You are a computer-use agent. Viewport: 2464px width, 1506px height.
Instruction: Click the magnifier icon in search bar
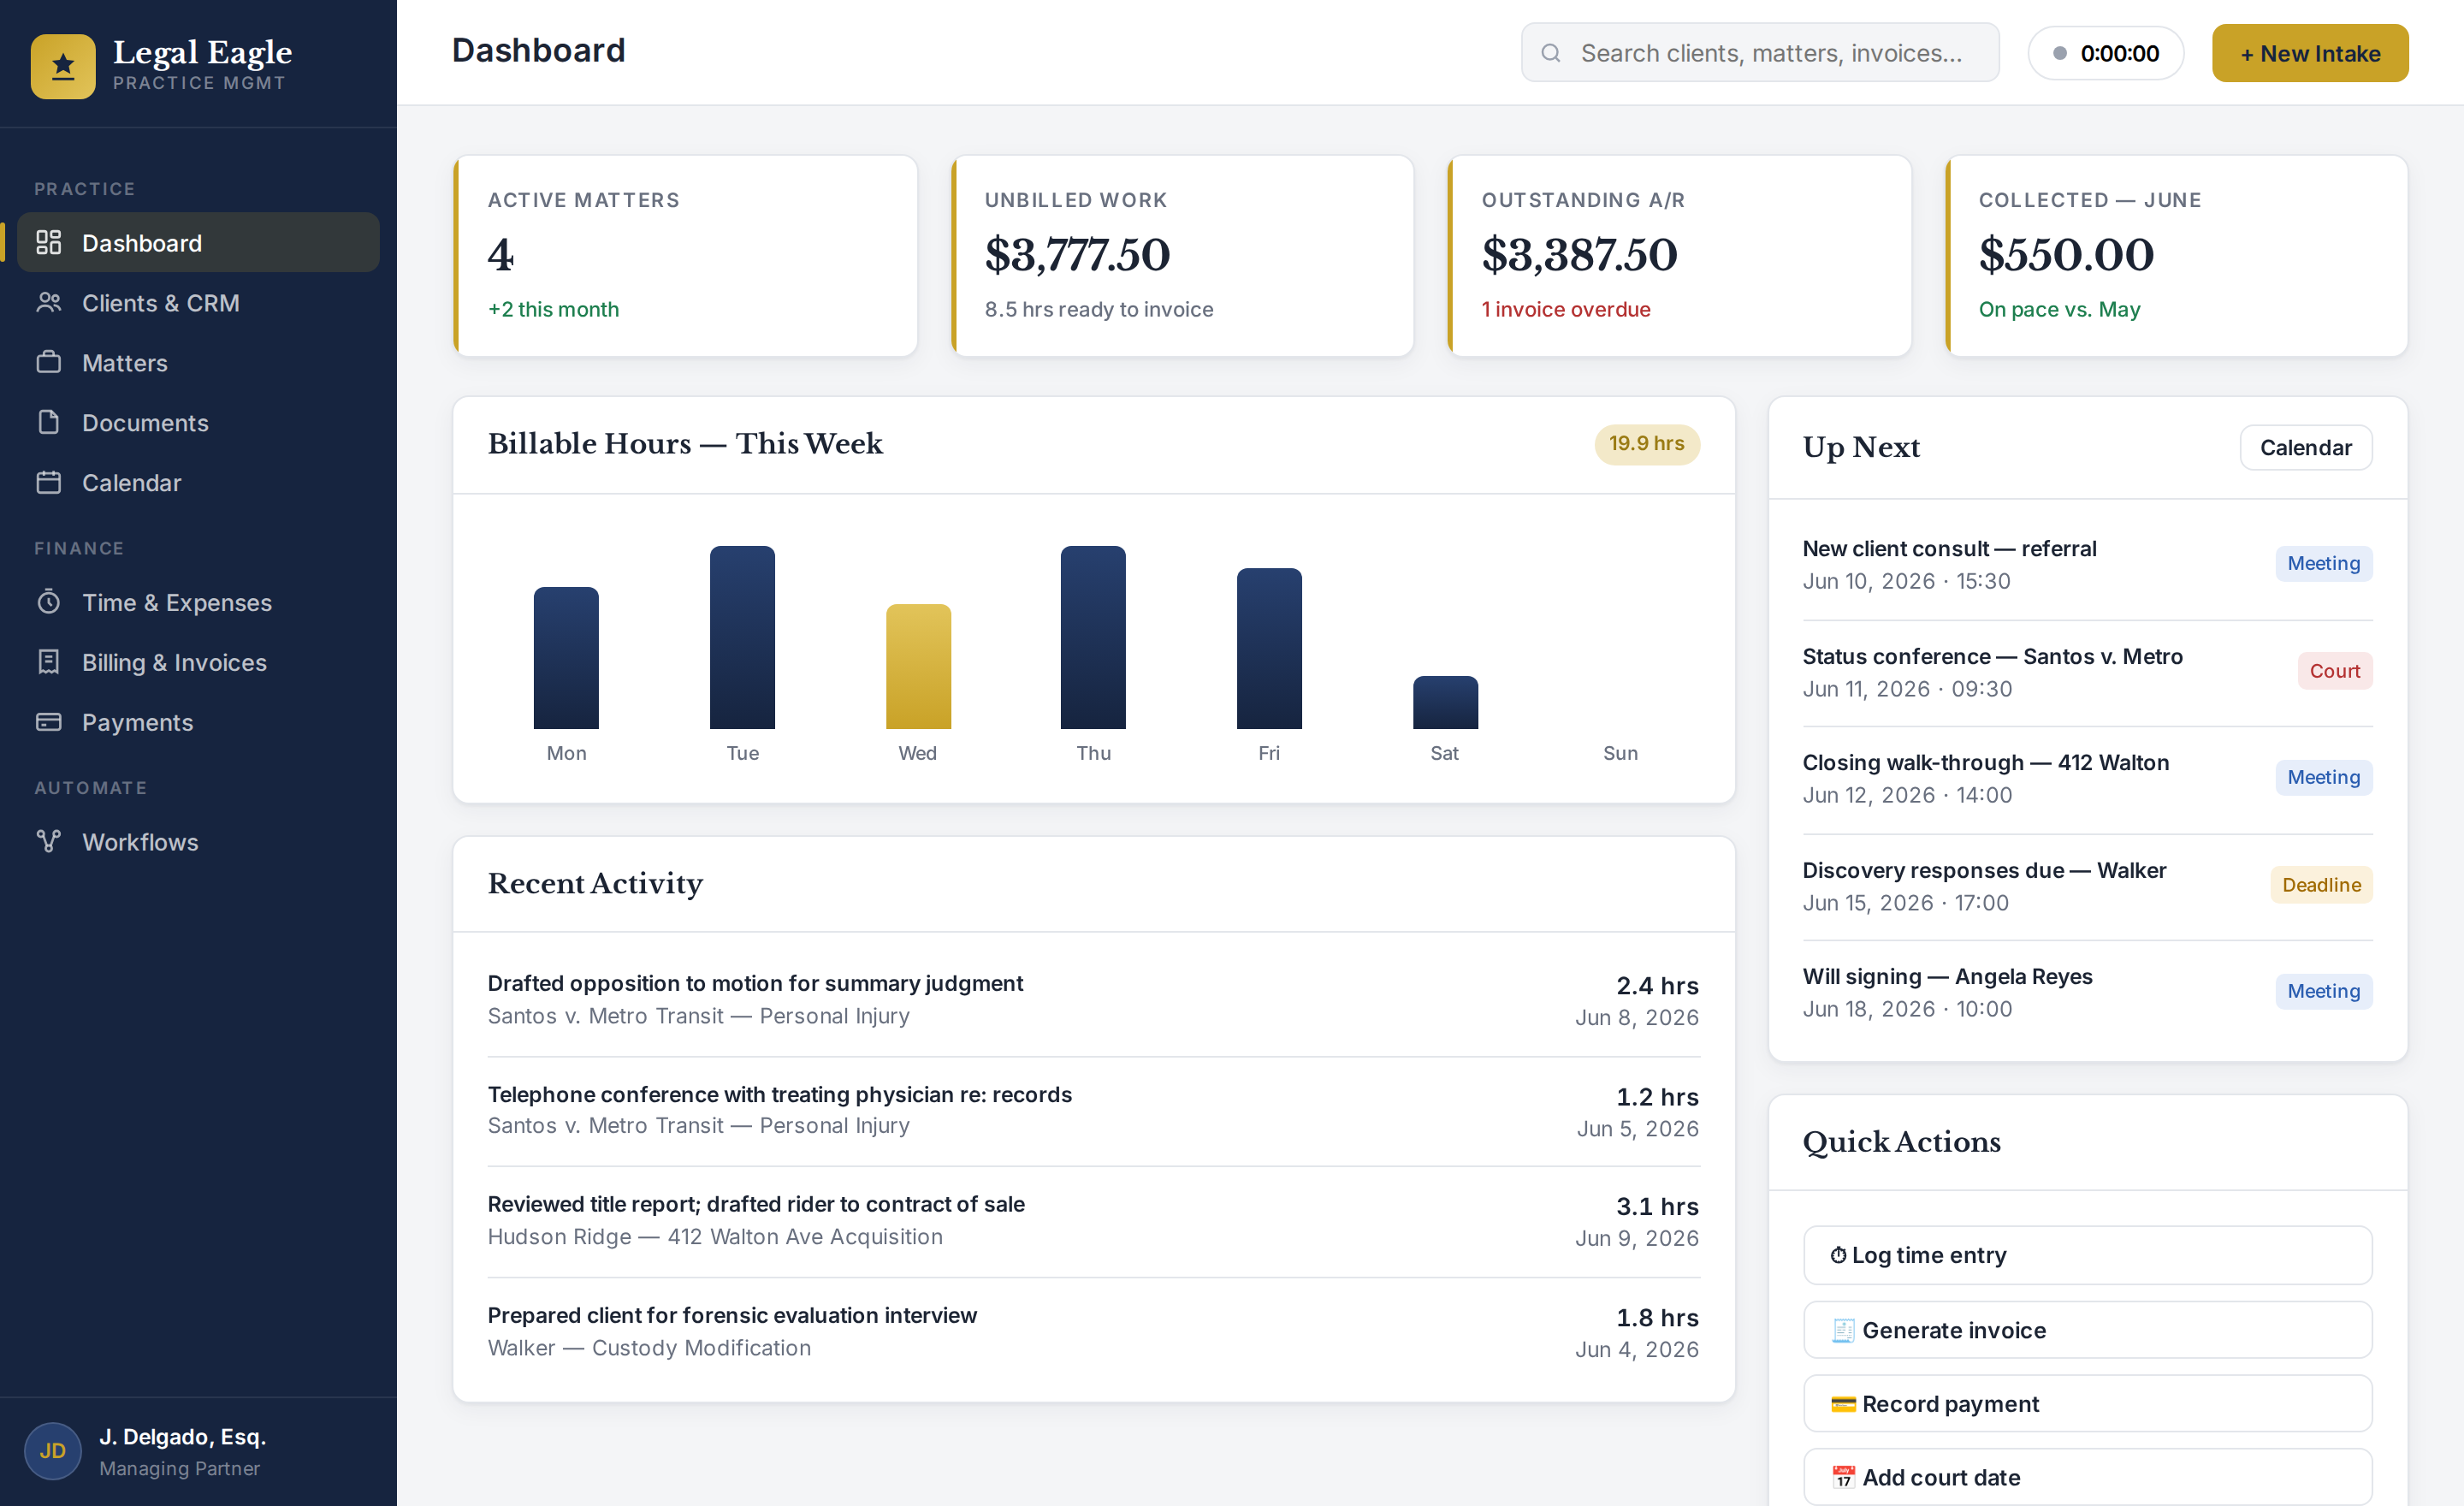coord(1551,53)
